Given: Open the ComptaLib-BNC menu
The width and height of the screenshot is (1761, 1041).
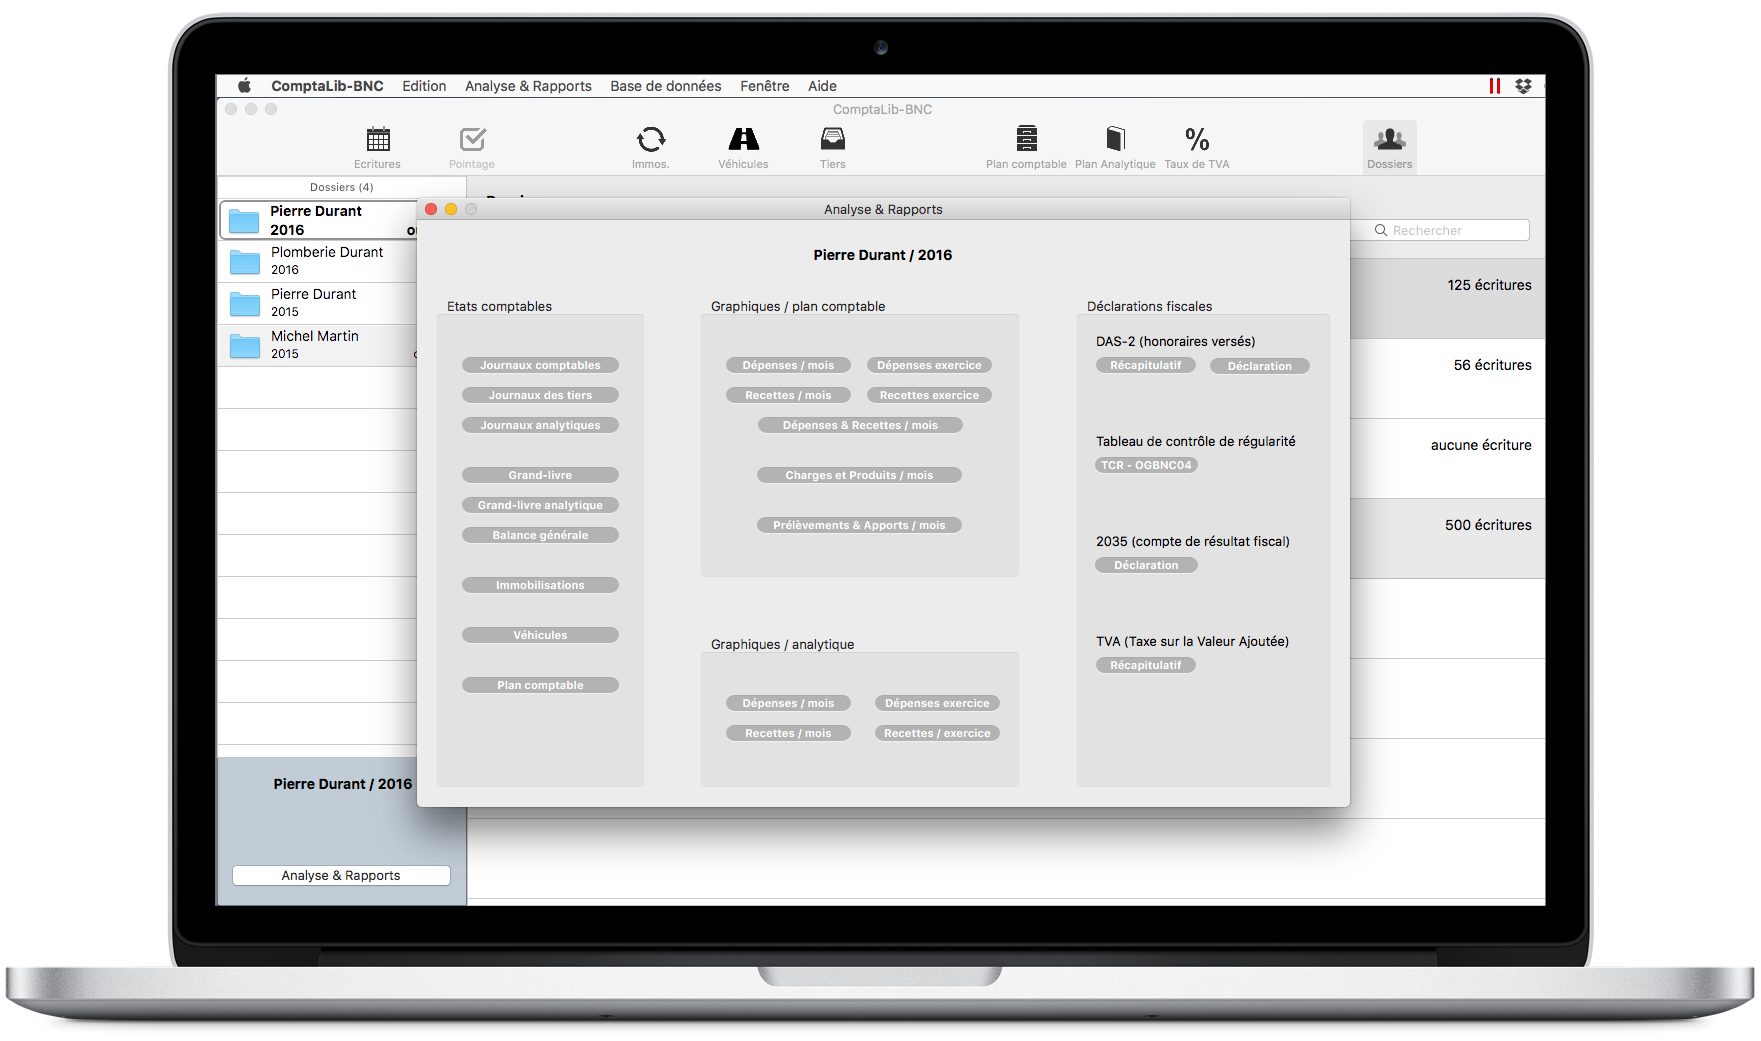Looking at the screenshot, I should [327, 86].
